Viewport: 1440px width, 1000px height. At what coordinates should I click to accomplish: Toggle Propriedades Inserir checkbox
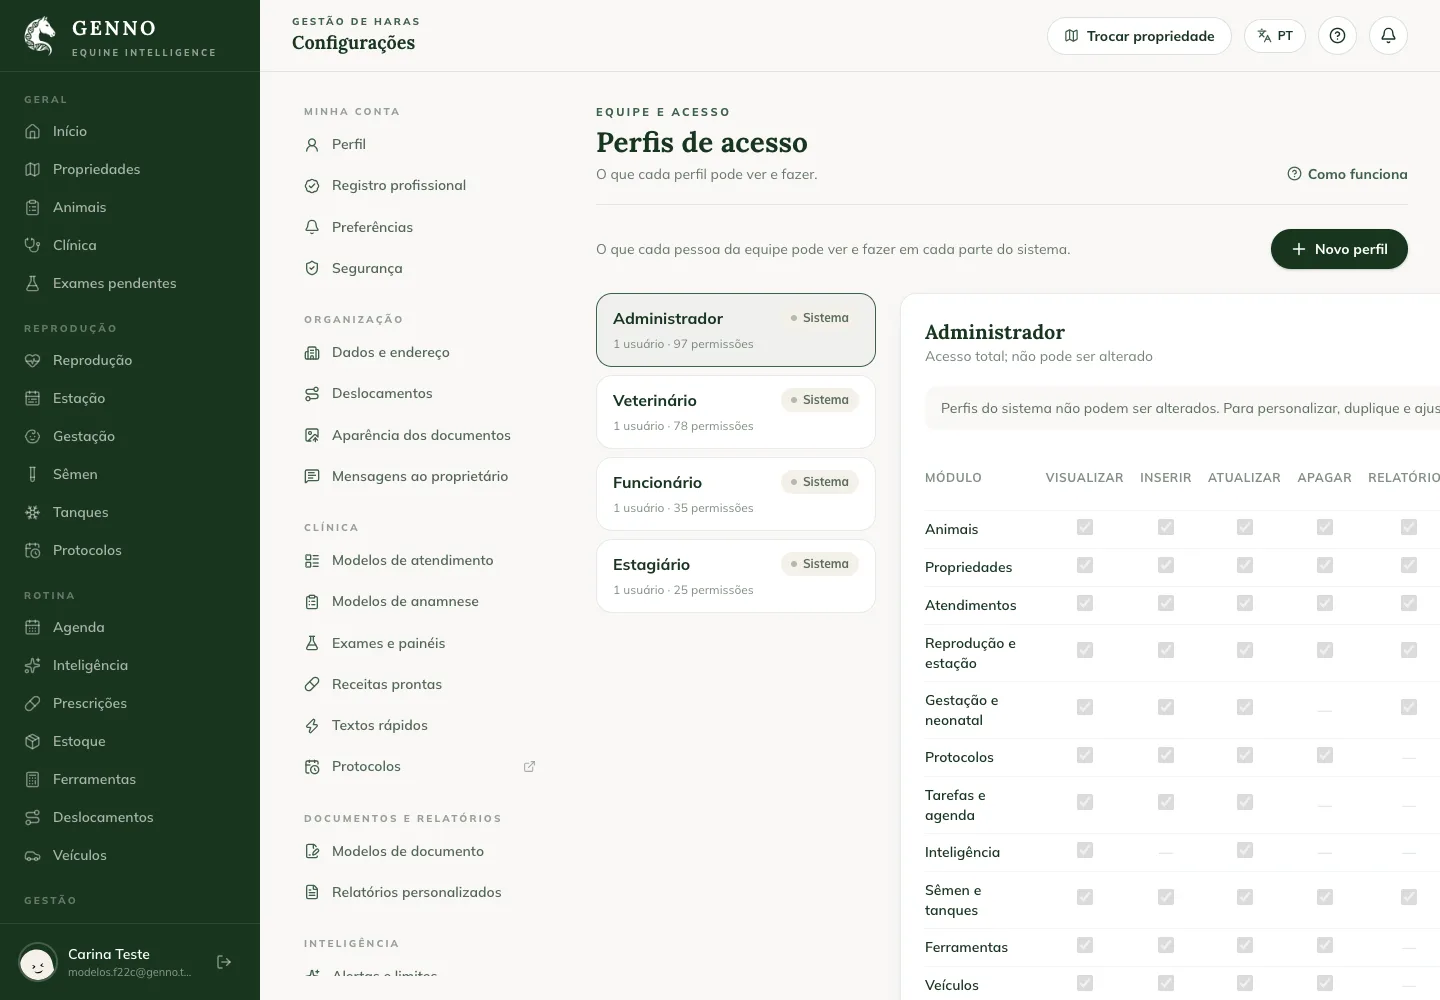click(x=1166, y=565)
